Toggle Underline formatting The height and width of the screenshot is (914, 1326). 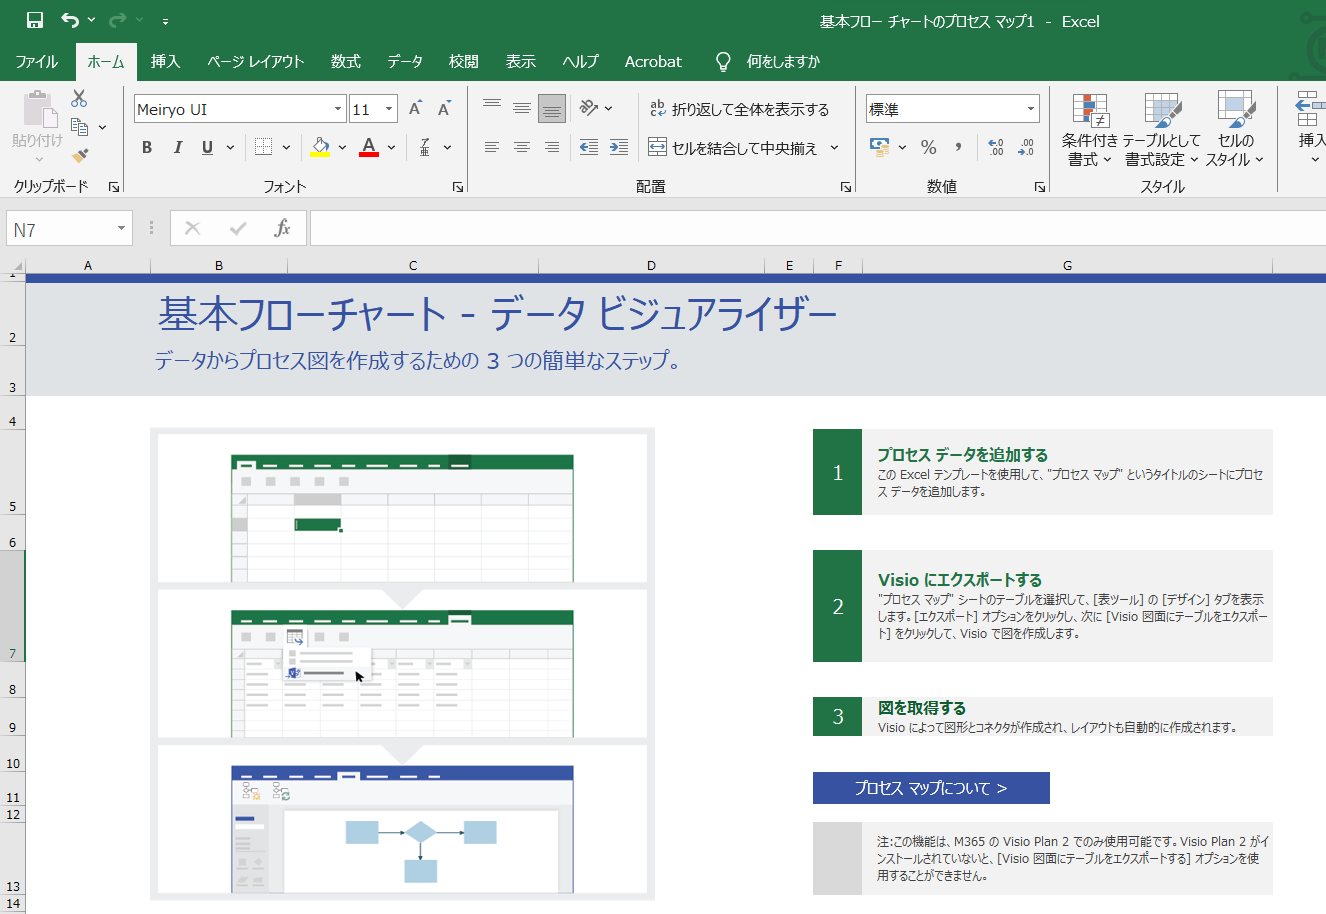click(207, 147)
